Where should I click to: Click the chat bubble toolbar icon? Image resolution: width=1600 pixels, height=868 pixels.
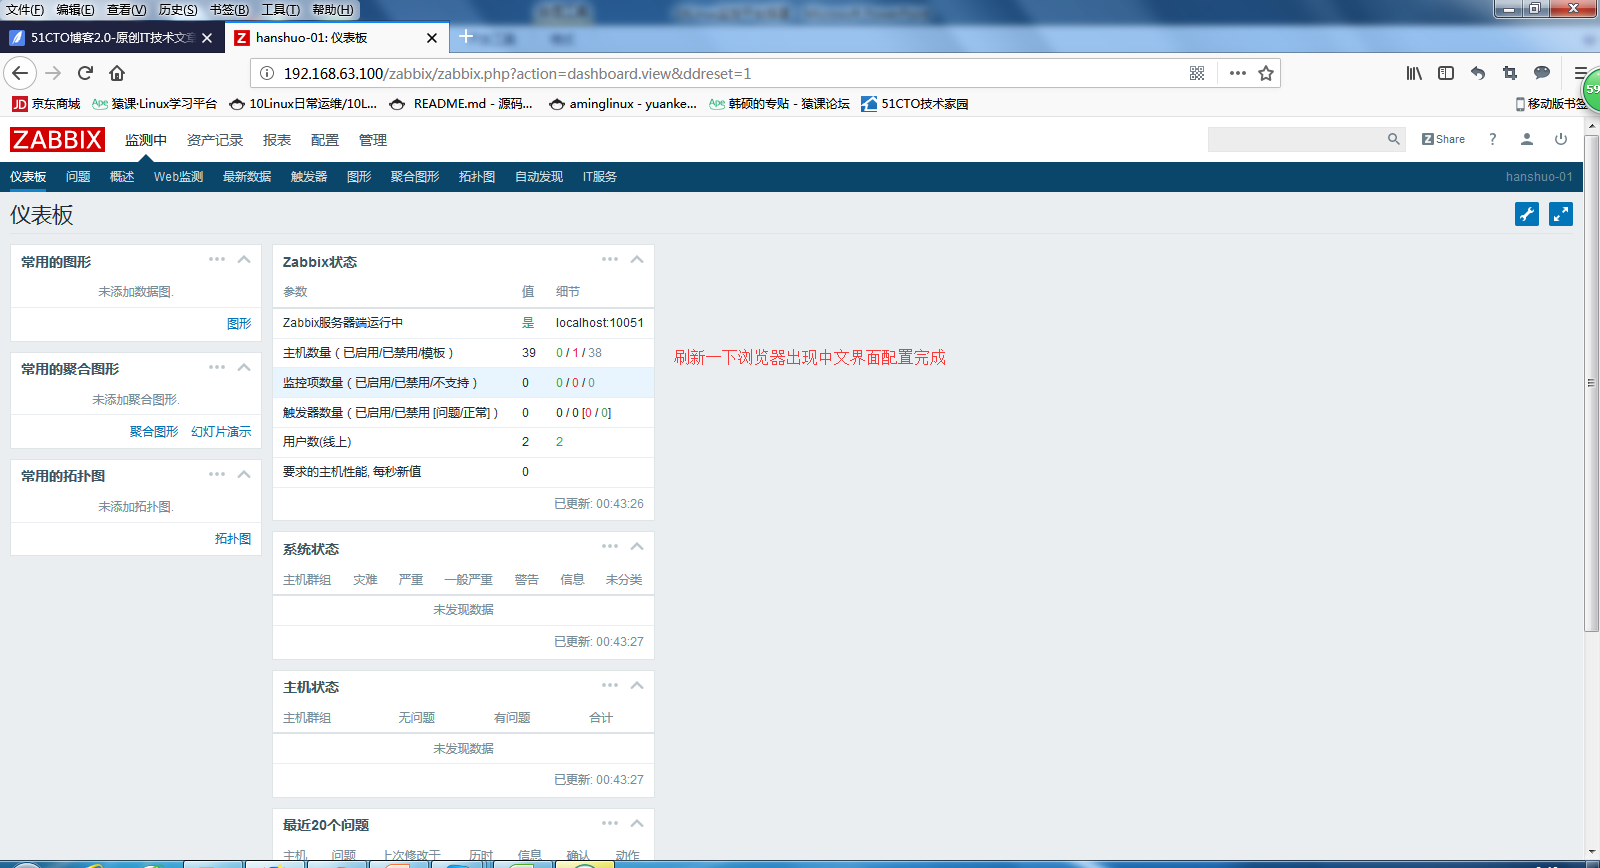tap(1542, 73)
